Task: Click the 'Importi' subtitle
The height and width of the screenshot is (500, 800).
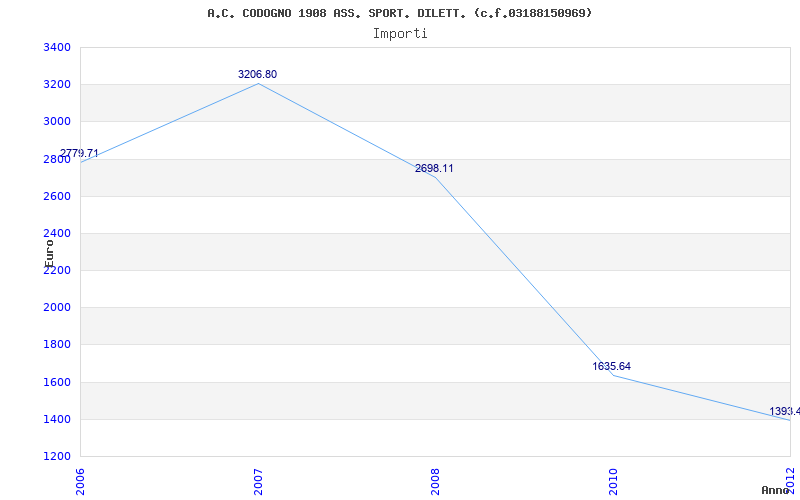Action: tap(400, 34)
